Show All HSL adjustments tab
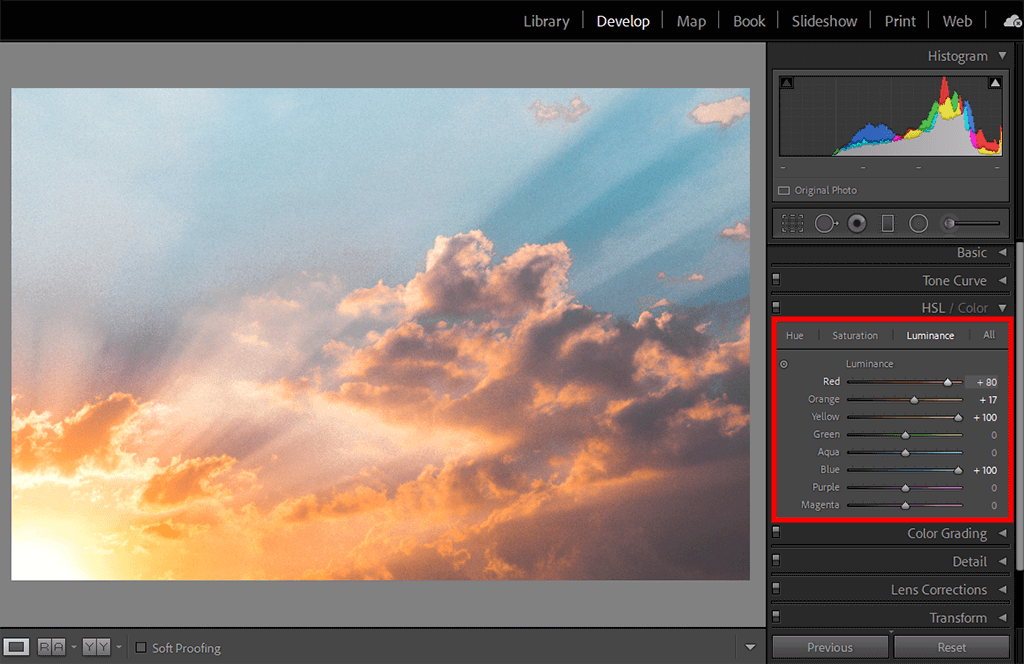The image size is (1024, 664). [989, 335]
